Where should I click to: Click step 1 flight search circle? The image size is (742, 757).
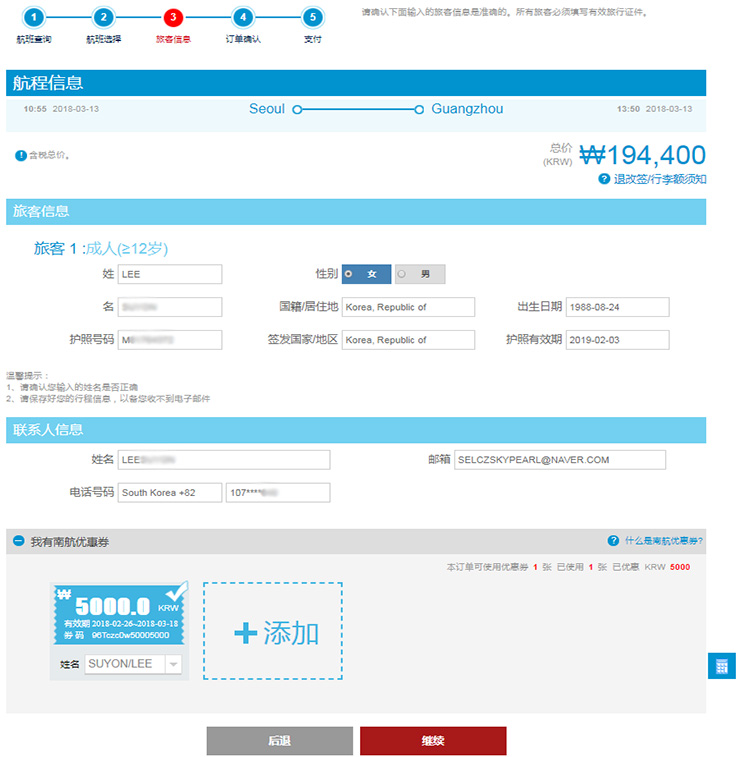(x=34, y=17)
